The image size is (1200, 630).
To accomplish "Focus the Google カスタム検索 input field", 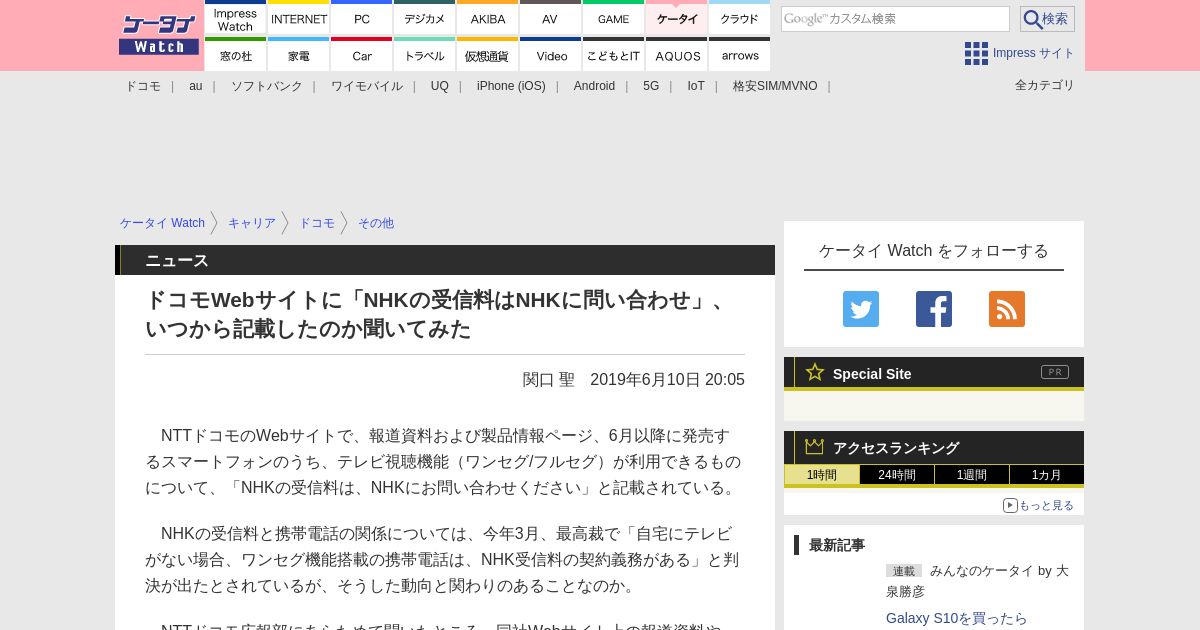I will (895, 19).
